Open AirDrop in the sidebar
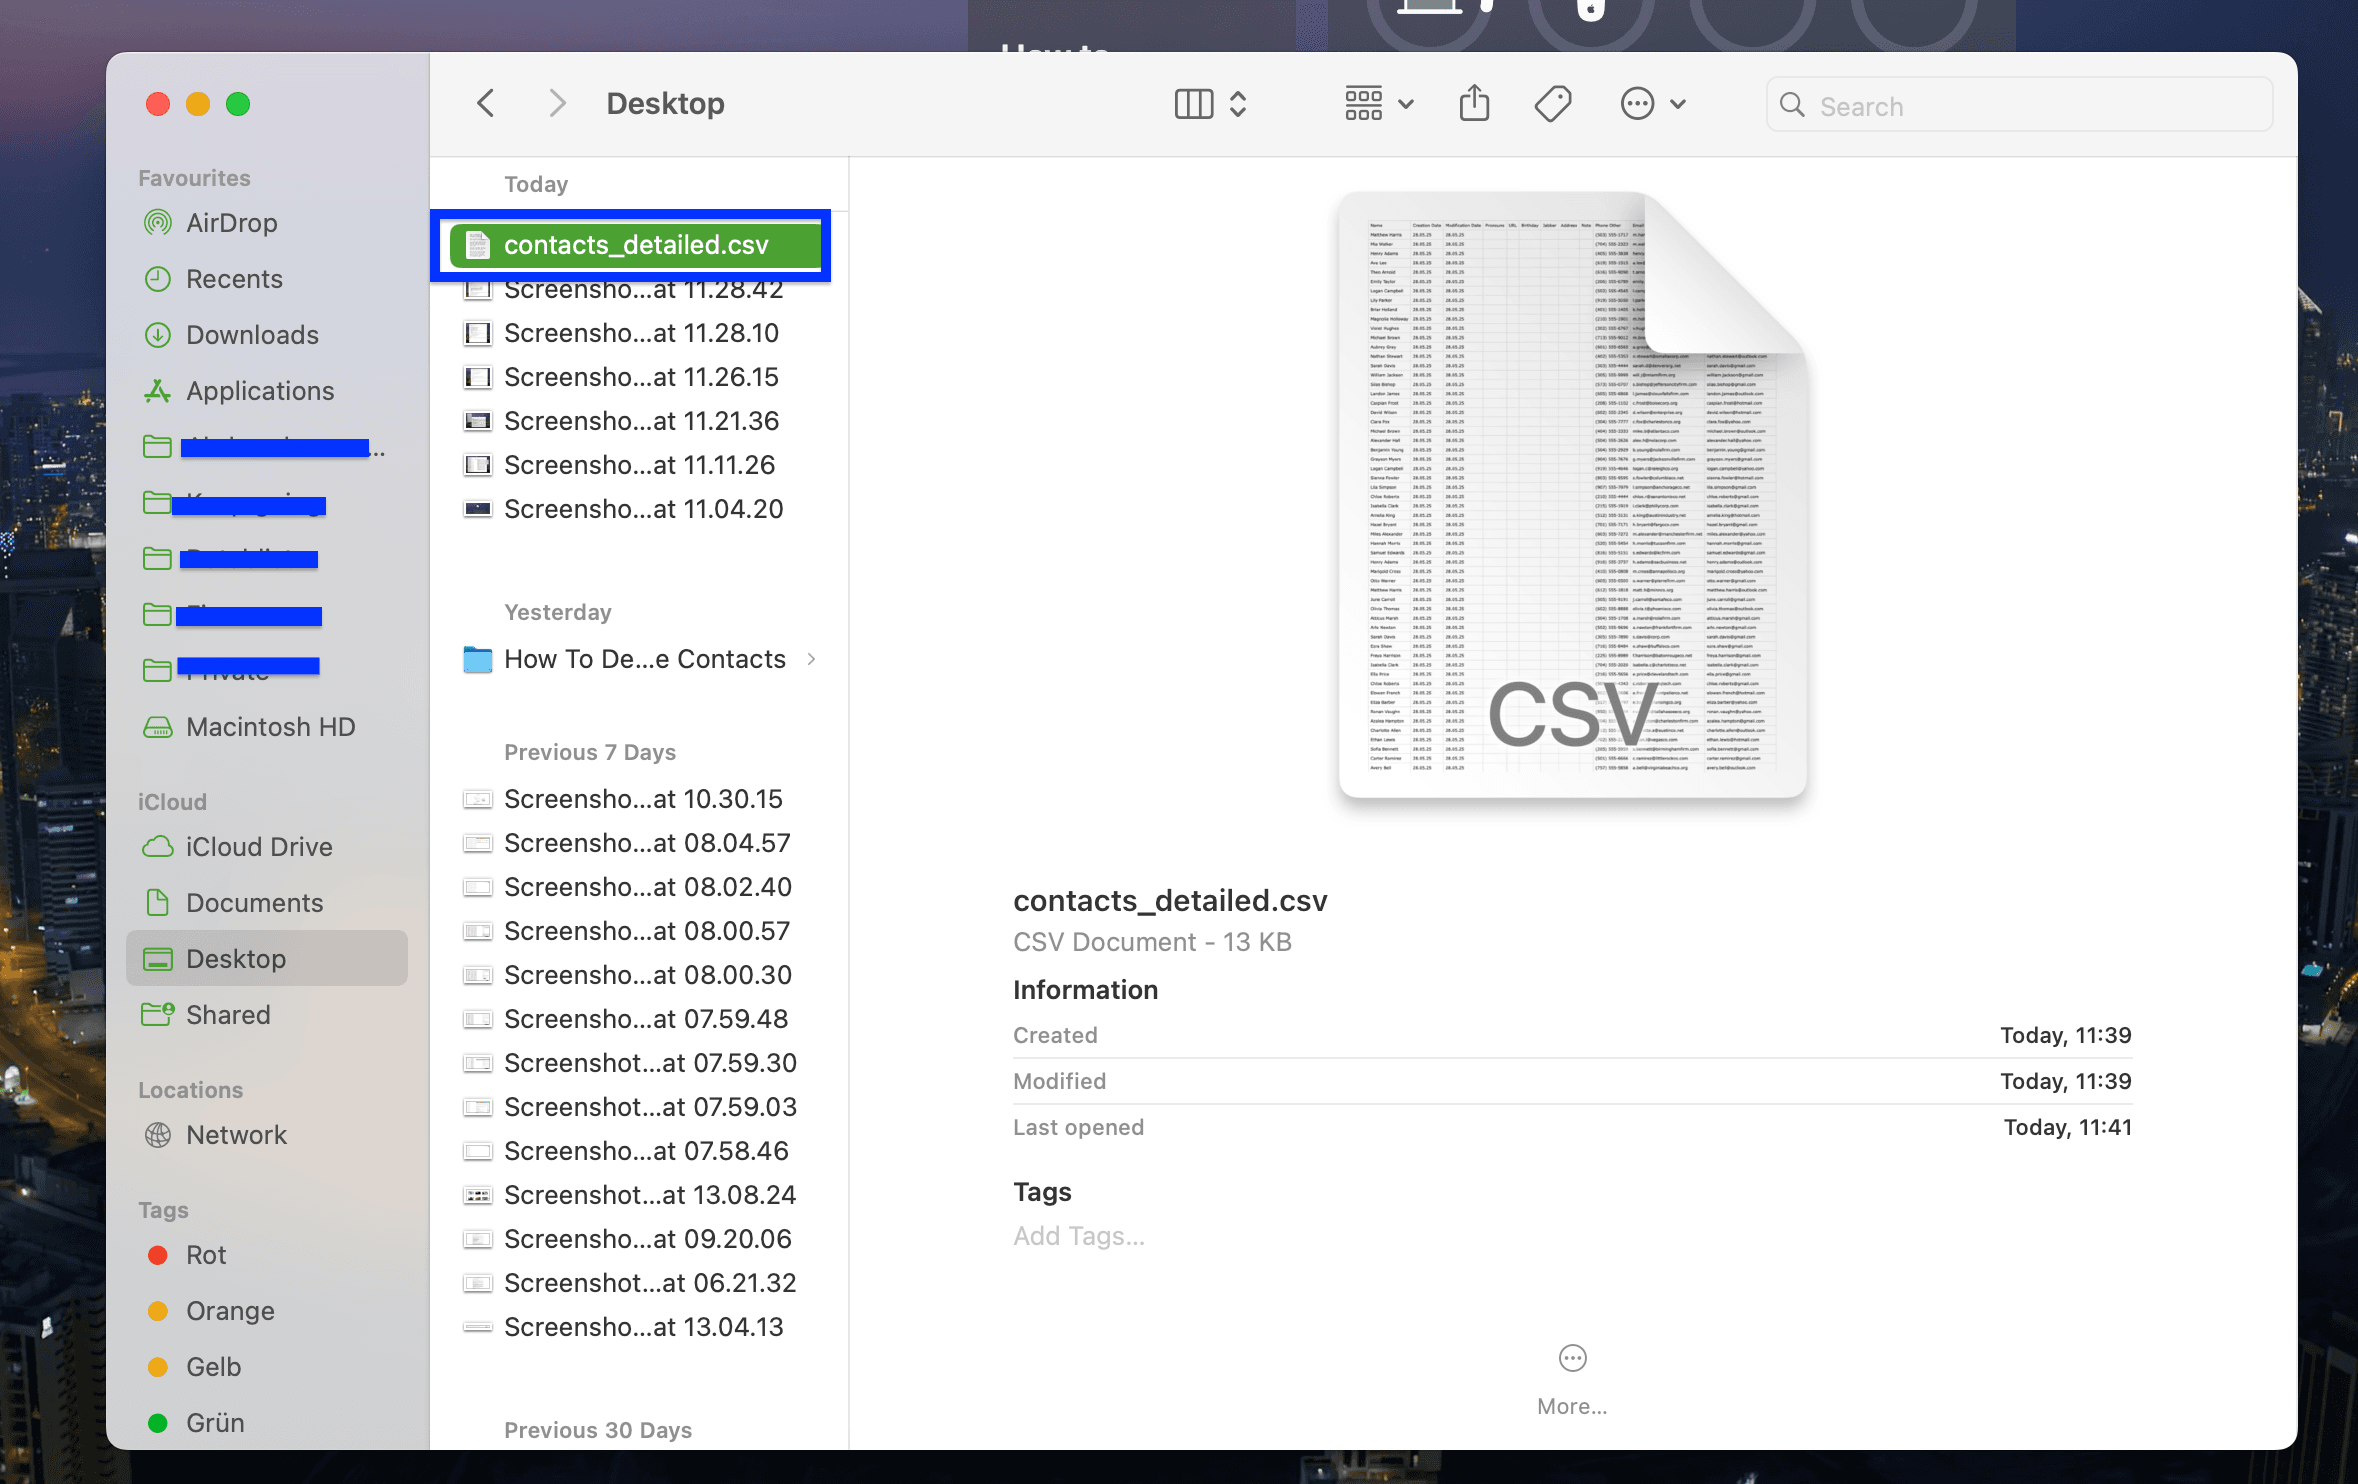Image resolution: width=2358 pixels, height=1484 pixels. [x=232, y=222]
